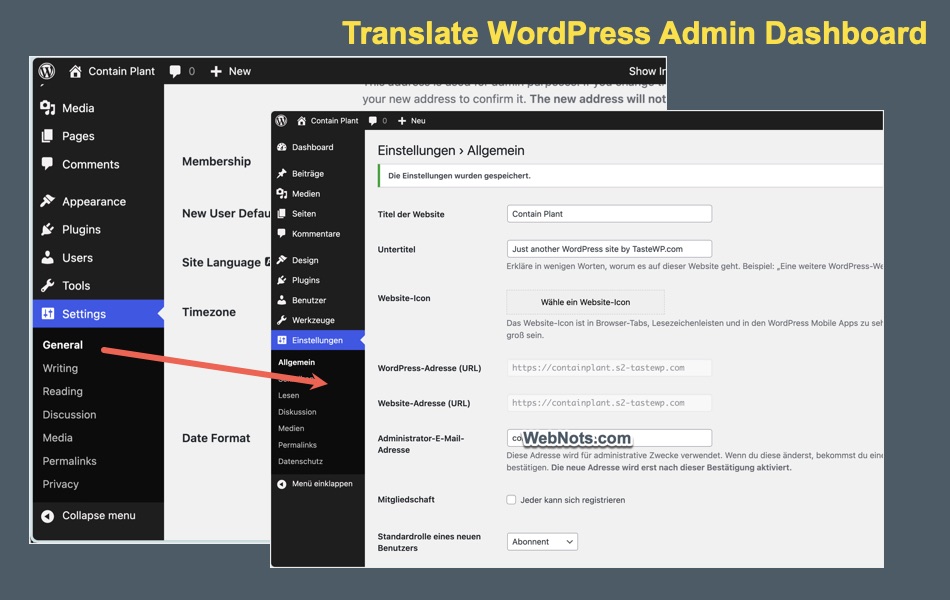Viewport: 950px width, 600px height.
Task: Open comments bubble icon in English window admin bar
Action: [x=175, y=72]
